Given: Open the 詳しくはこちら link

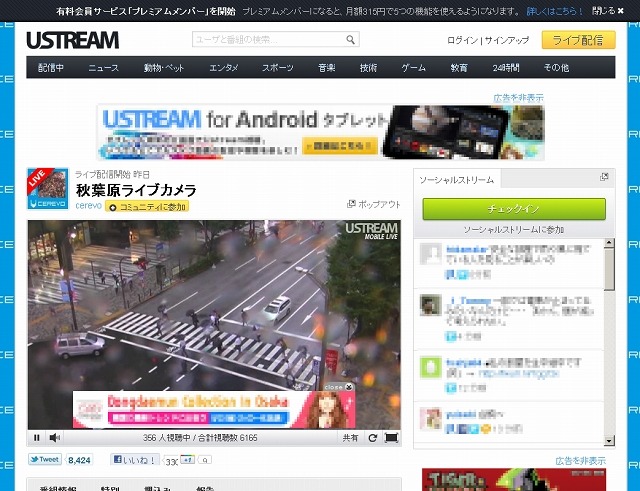Looking at the screenshot, I should click(x=555, y=11).
